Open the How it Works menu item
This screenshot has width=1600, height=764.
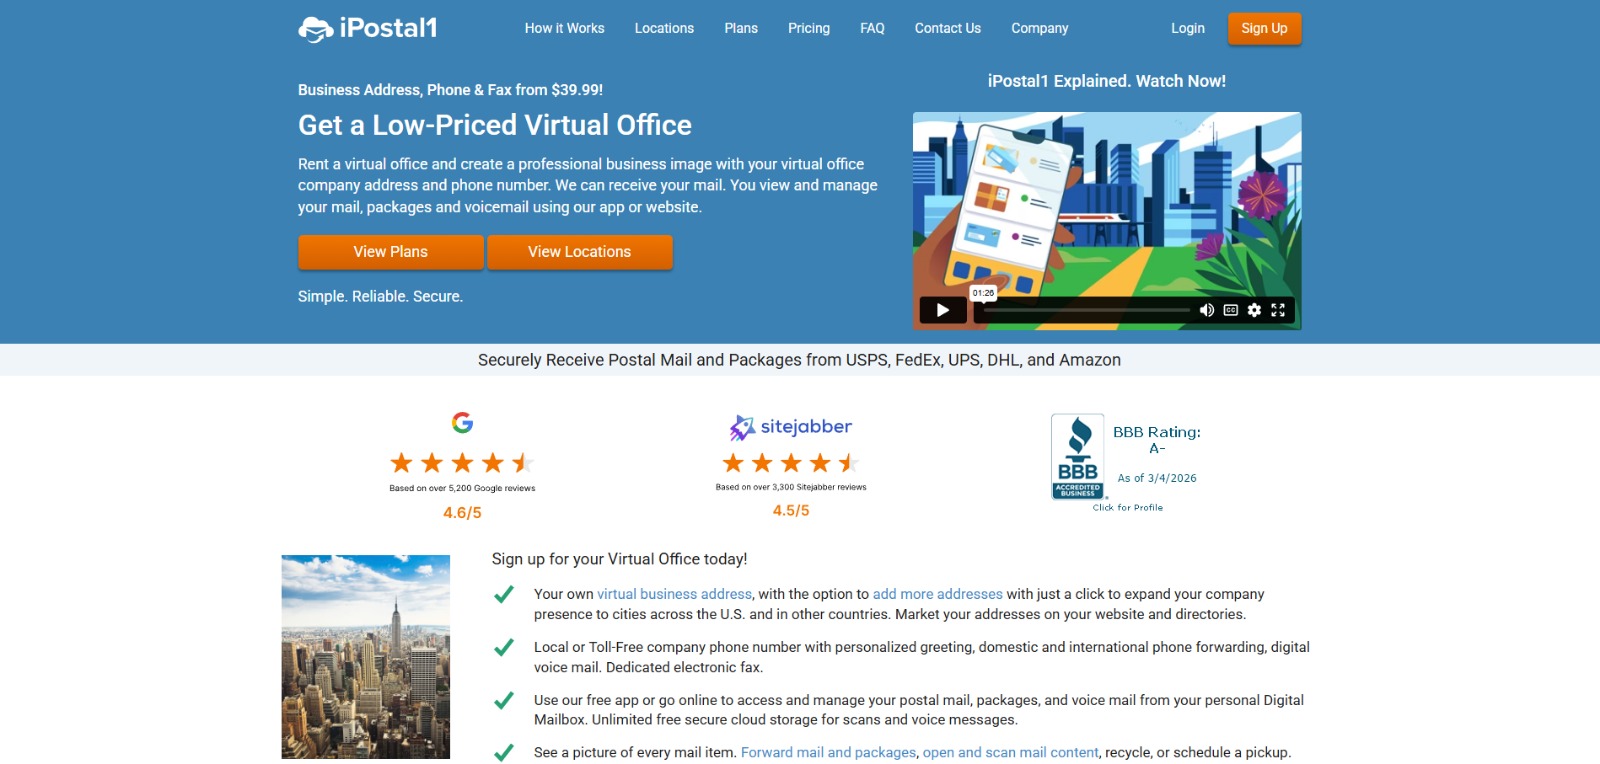tap(564, 28)
